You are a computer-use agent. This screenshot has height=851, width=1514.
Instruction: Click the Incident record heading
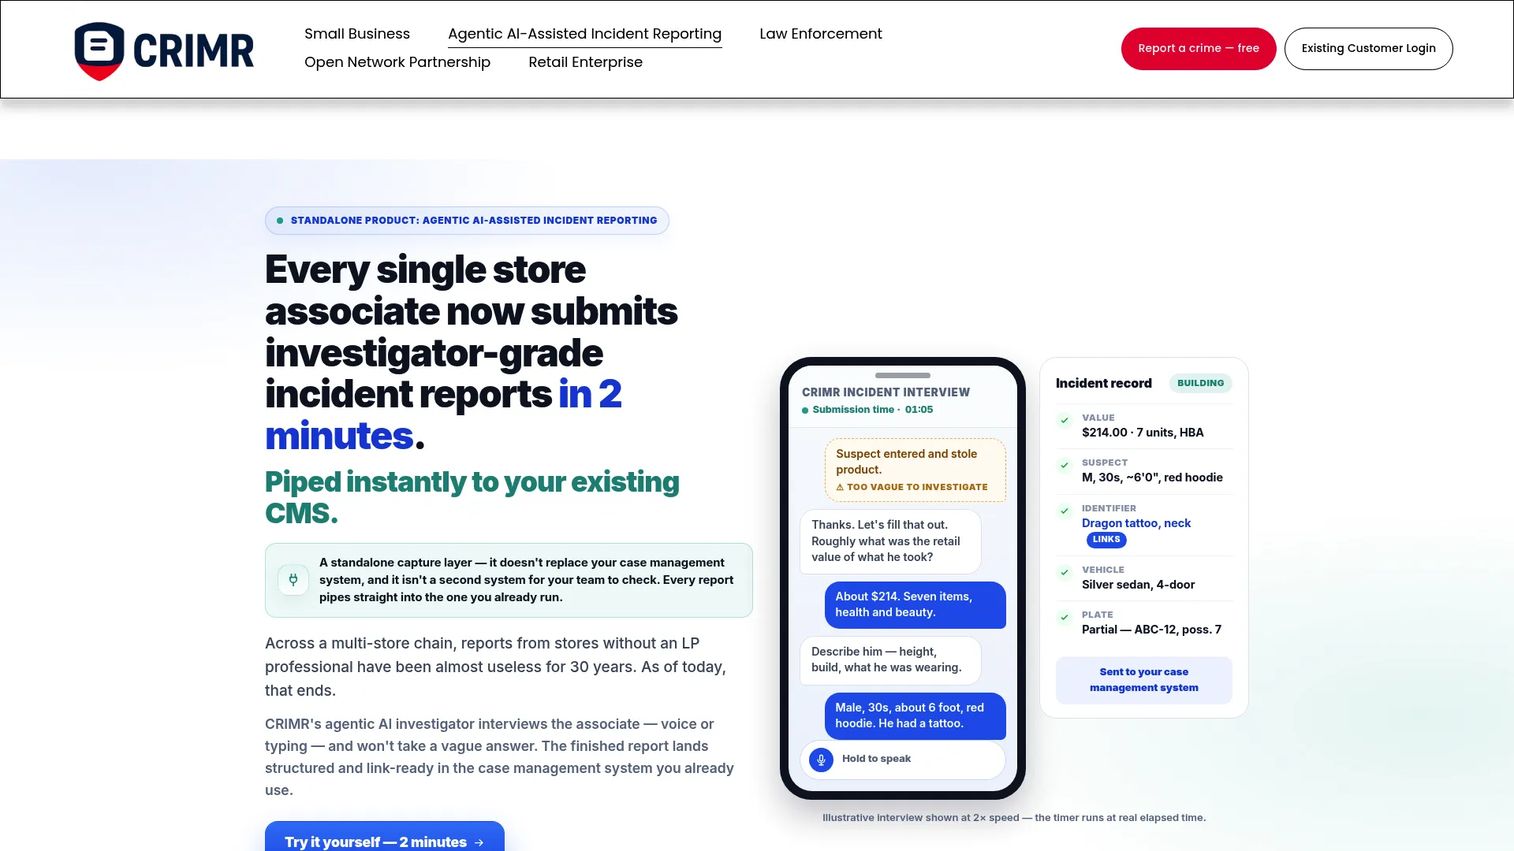pos(1103,384)
